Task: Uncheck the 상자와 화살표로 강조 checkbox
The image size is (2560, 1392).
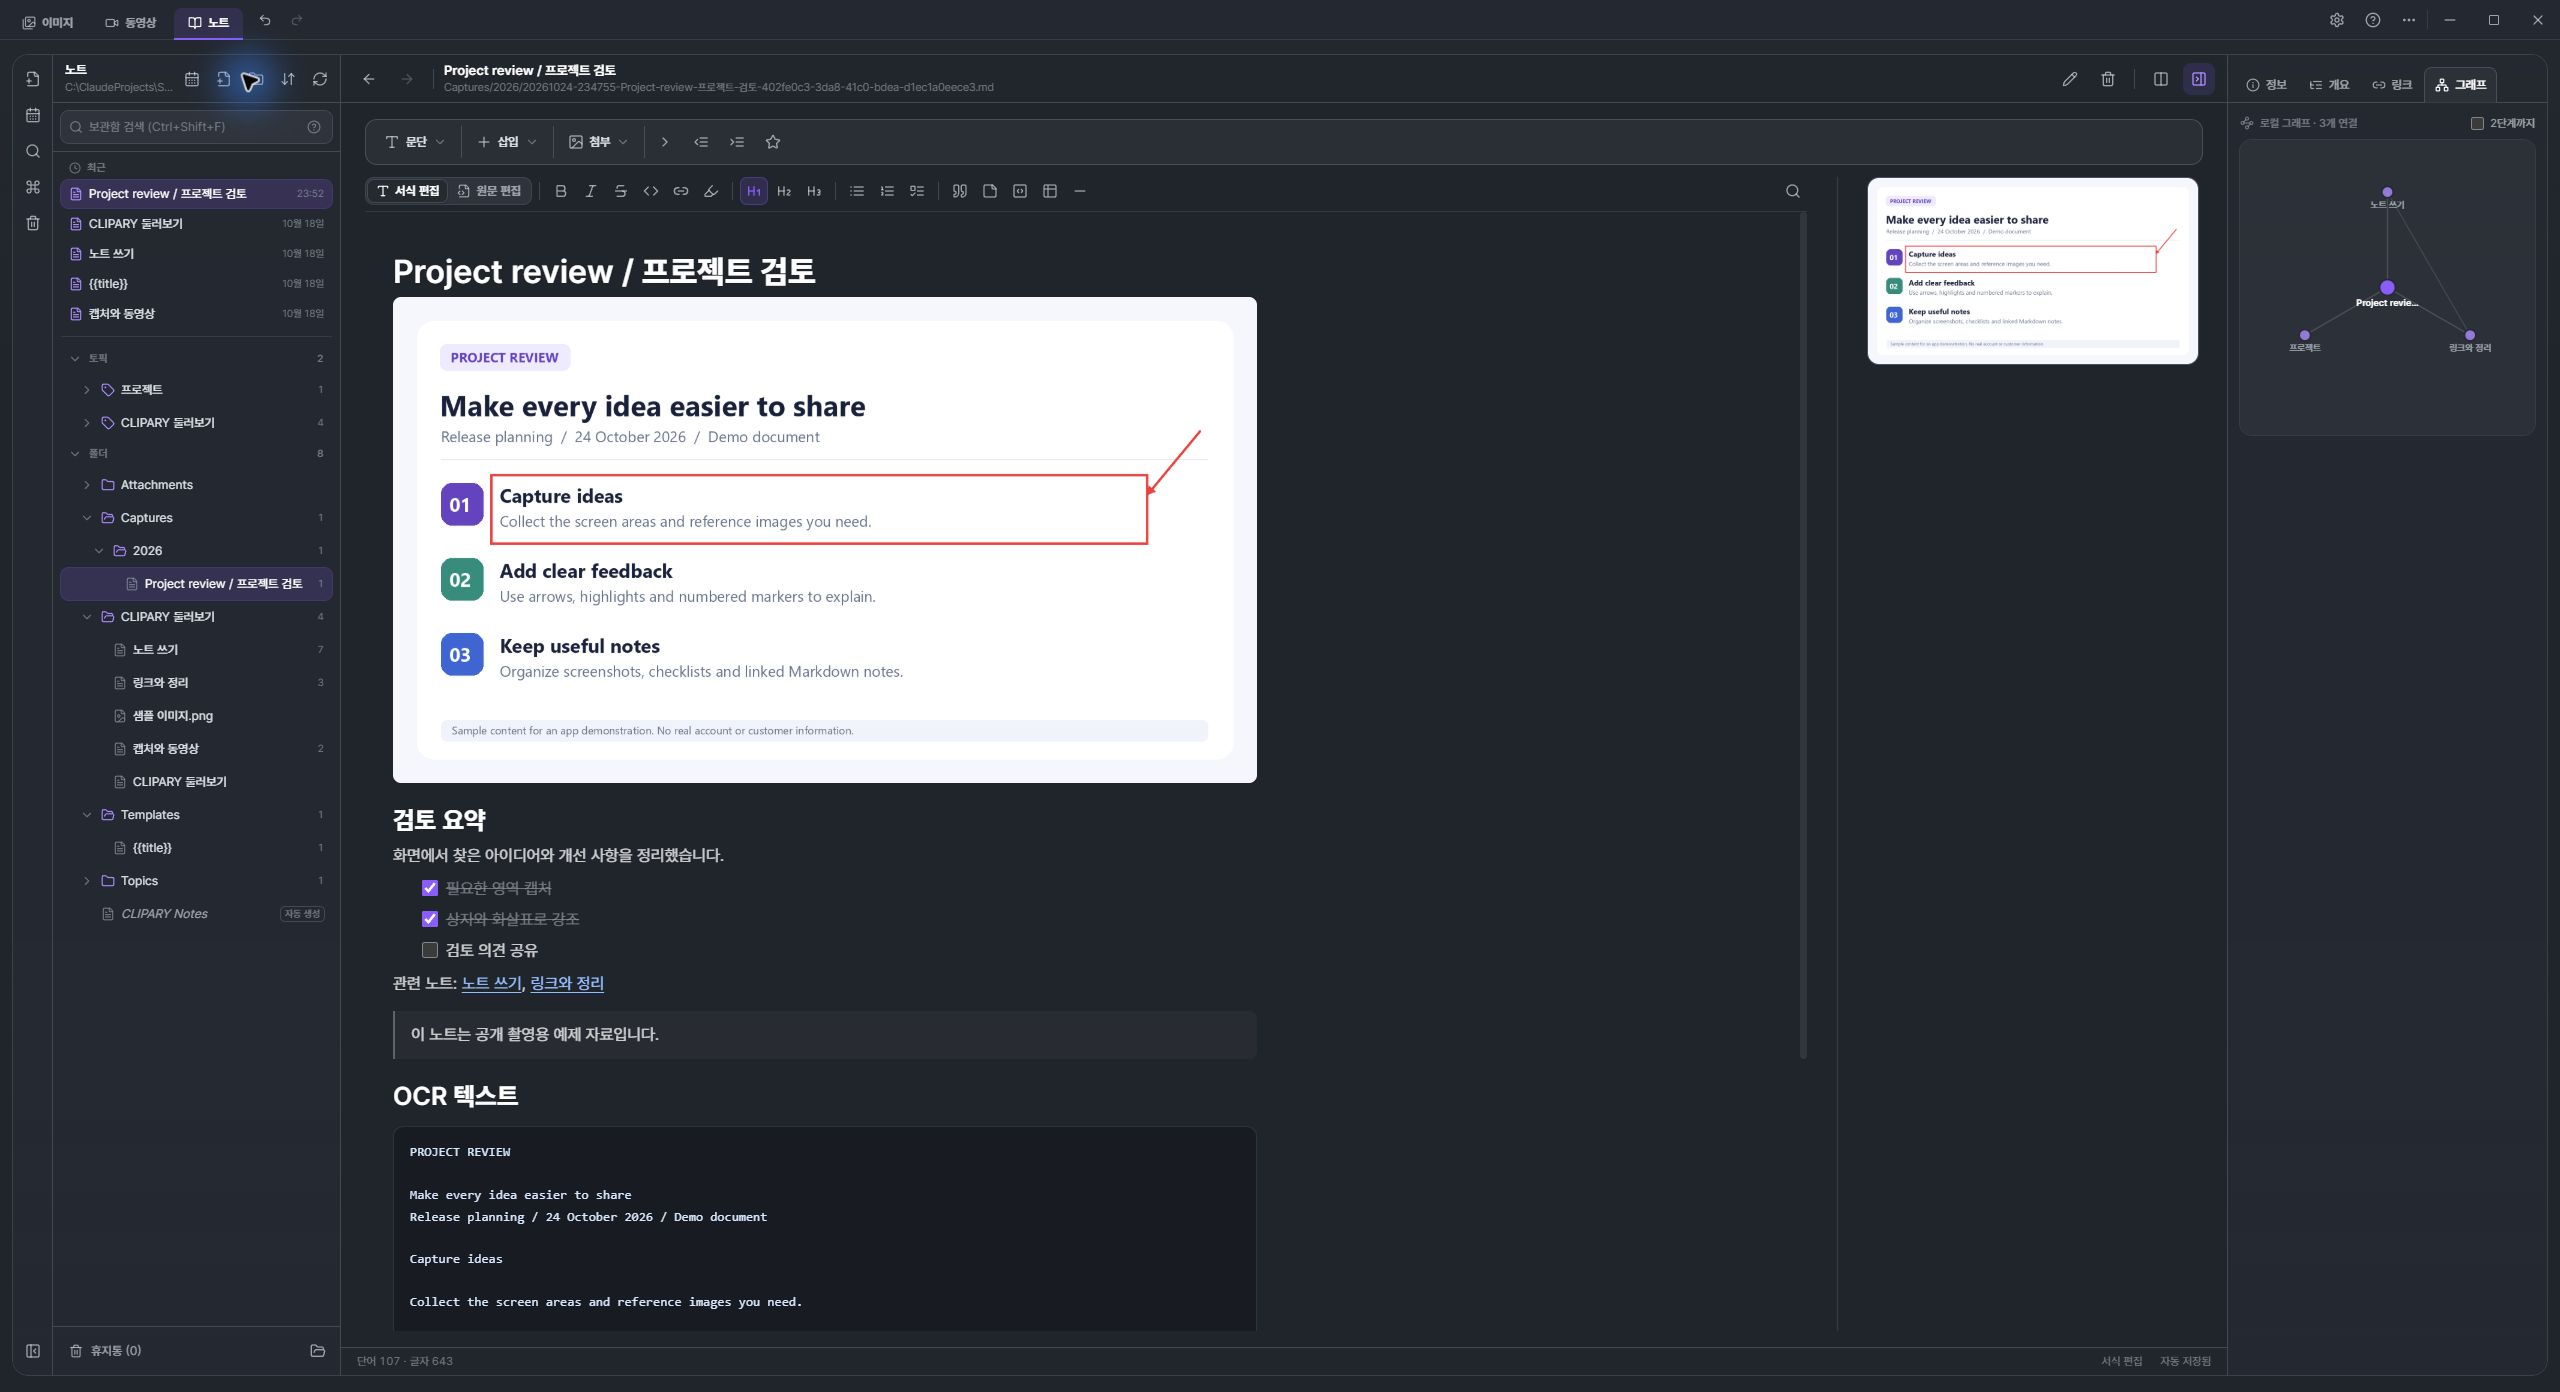Action: point(430,919)
